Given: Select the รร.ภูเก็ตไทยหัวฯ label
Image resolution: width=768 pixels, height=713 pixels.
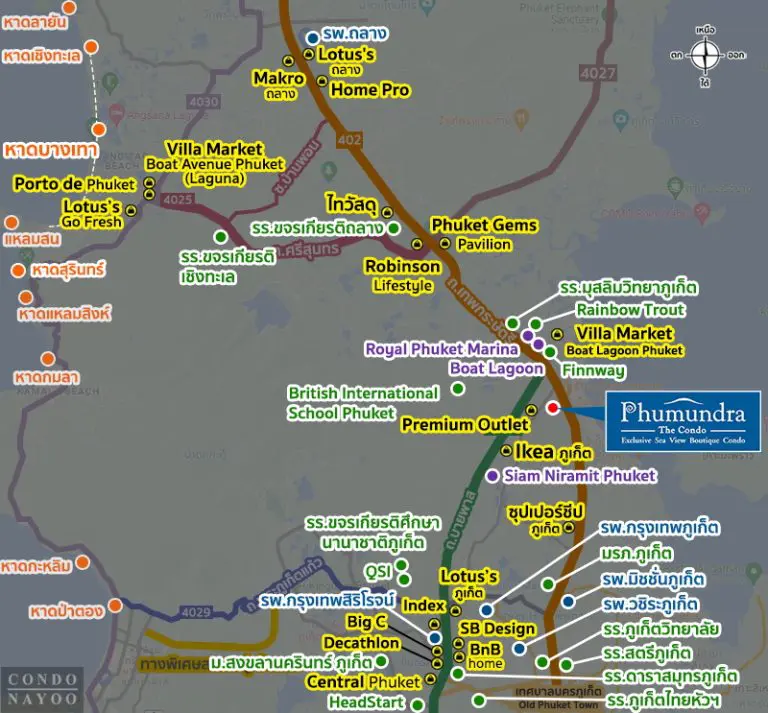Looking at the screenshot, I should click(663, 701).
